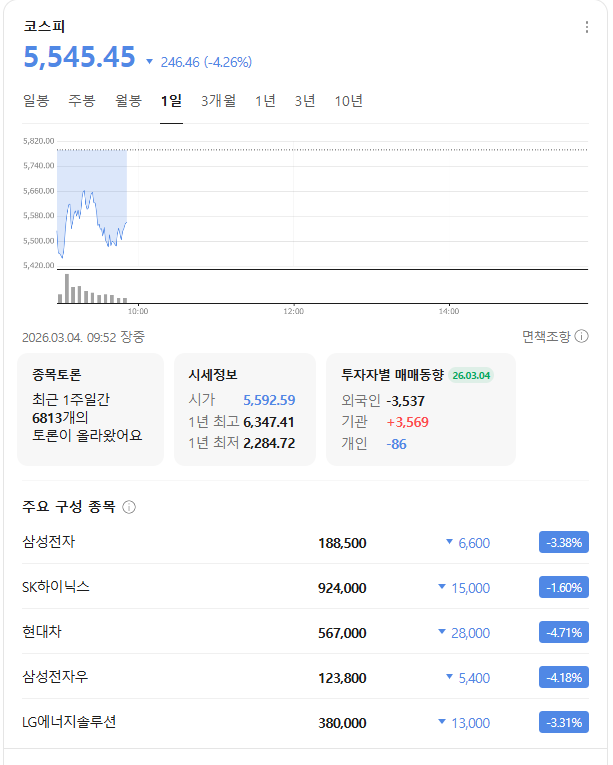Click the -1.60% badge for SK하이닉스
This screenshot has width=613, height=765.
tap(564, 587)
